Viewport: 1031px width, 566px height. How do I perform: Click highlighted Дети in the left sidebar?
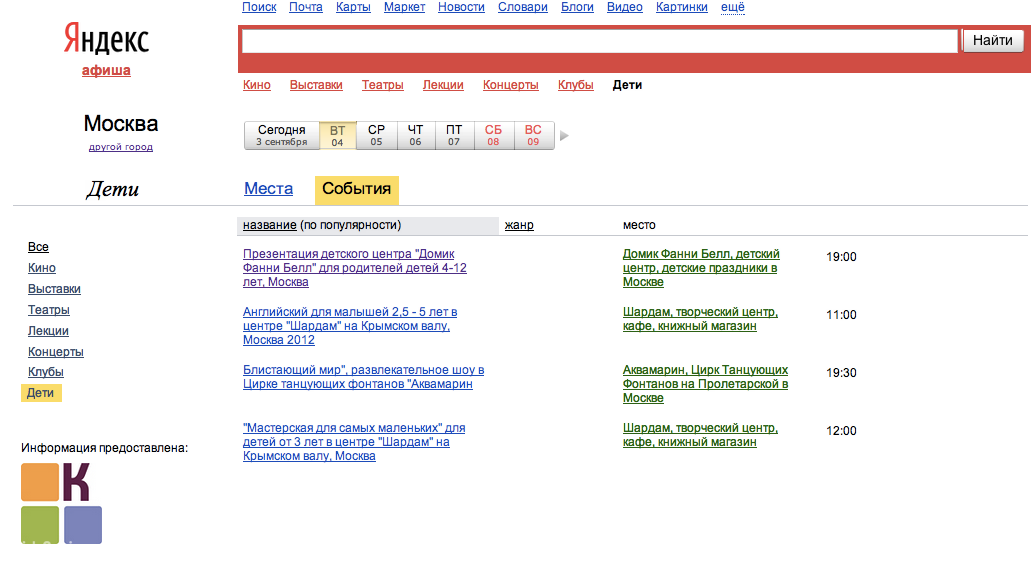tap(41, 393)
